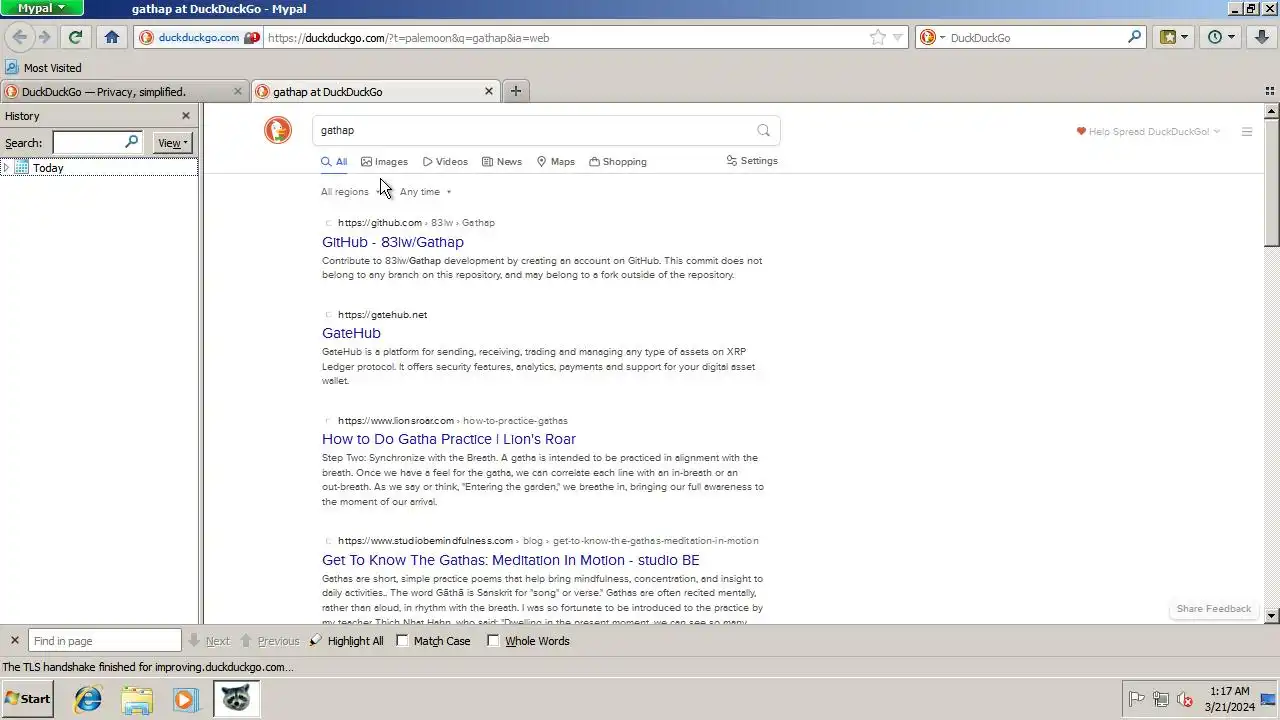
Task: Open the All regions filter dropdown
Action: pyautogui.click(x=351, y=192)
